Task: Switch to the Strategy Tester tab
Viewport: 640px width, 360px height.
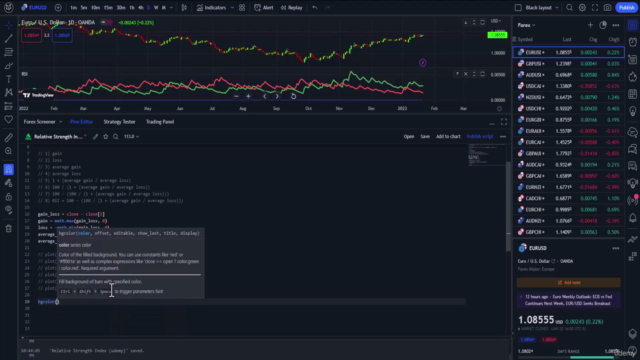Action: coord(119,122)
